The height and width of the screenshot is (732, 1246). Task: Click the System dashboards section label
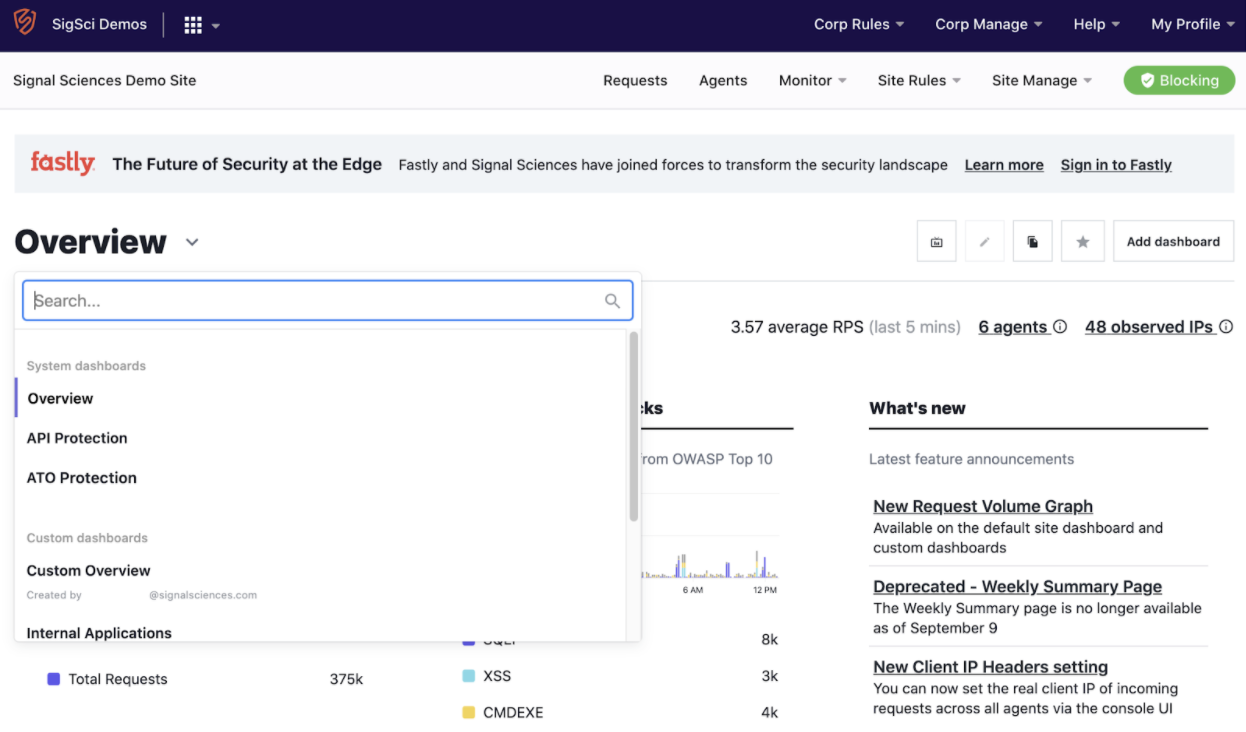click(x=86, y=366)
